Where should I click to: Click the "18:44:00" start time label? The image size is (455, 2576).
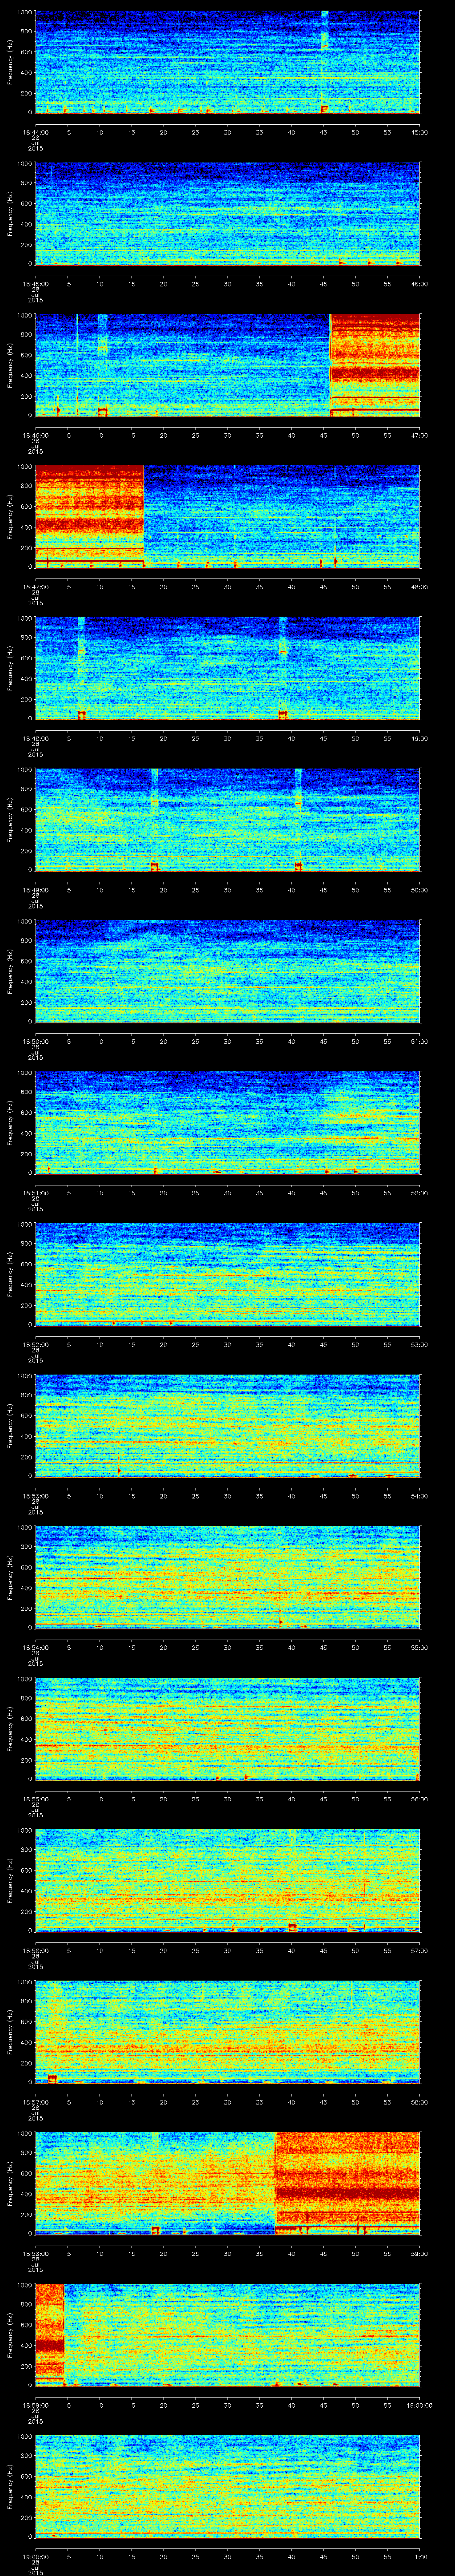tap(35, 132)
